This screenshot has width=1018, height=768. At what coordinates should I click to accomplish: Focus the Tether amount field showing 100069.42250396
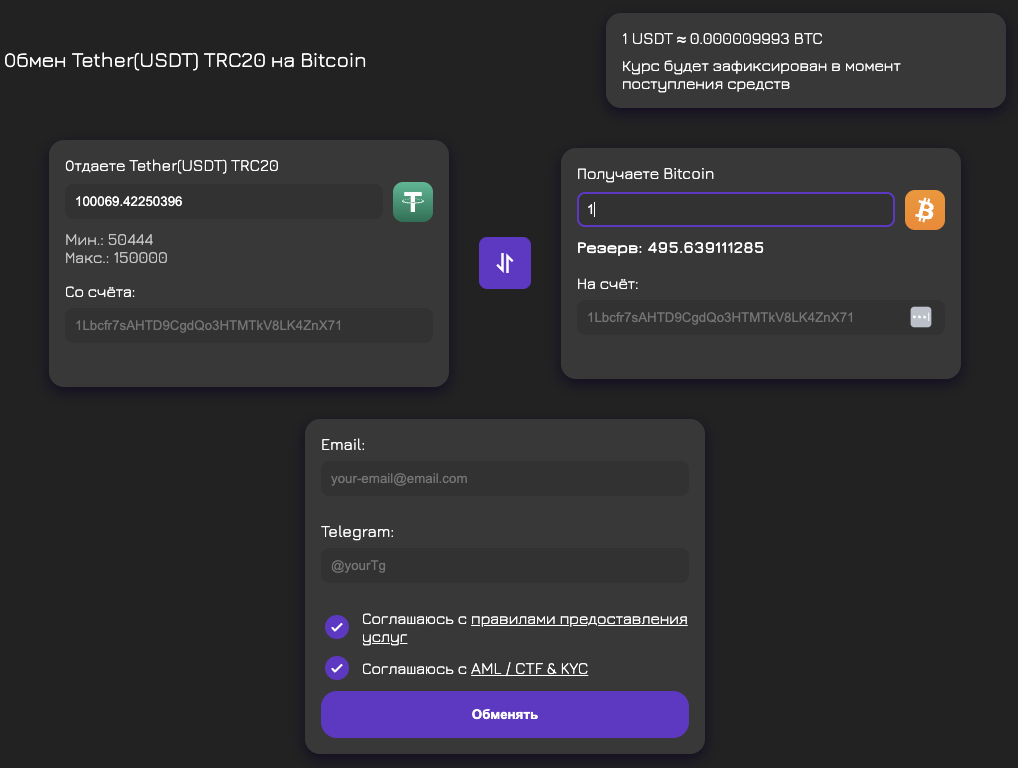tap(224, 202)
